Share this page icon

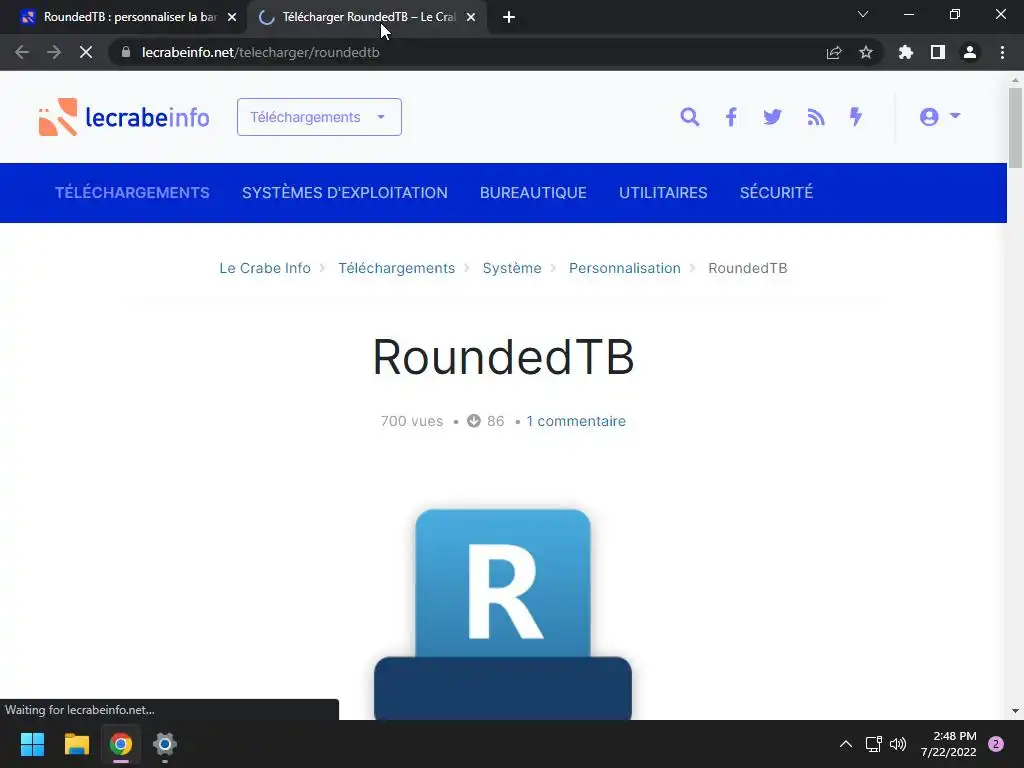(834, 52)
